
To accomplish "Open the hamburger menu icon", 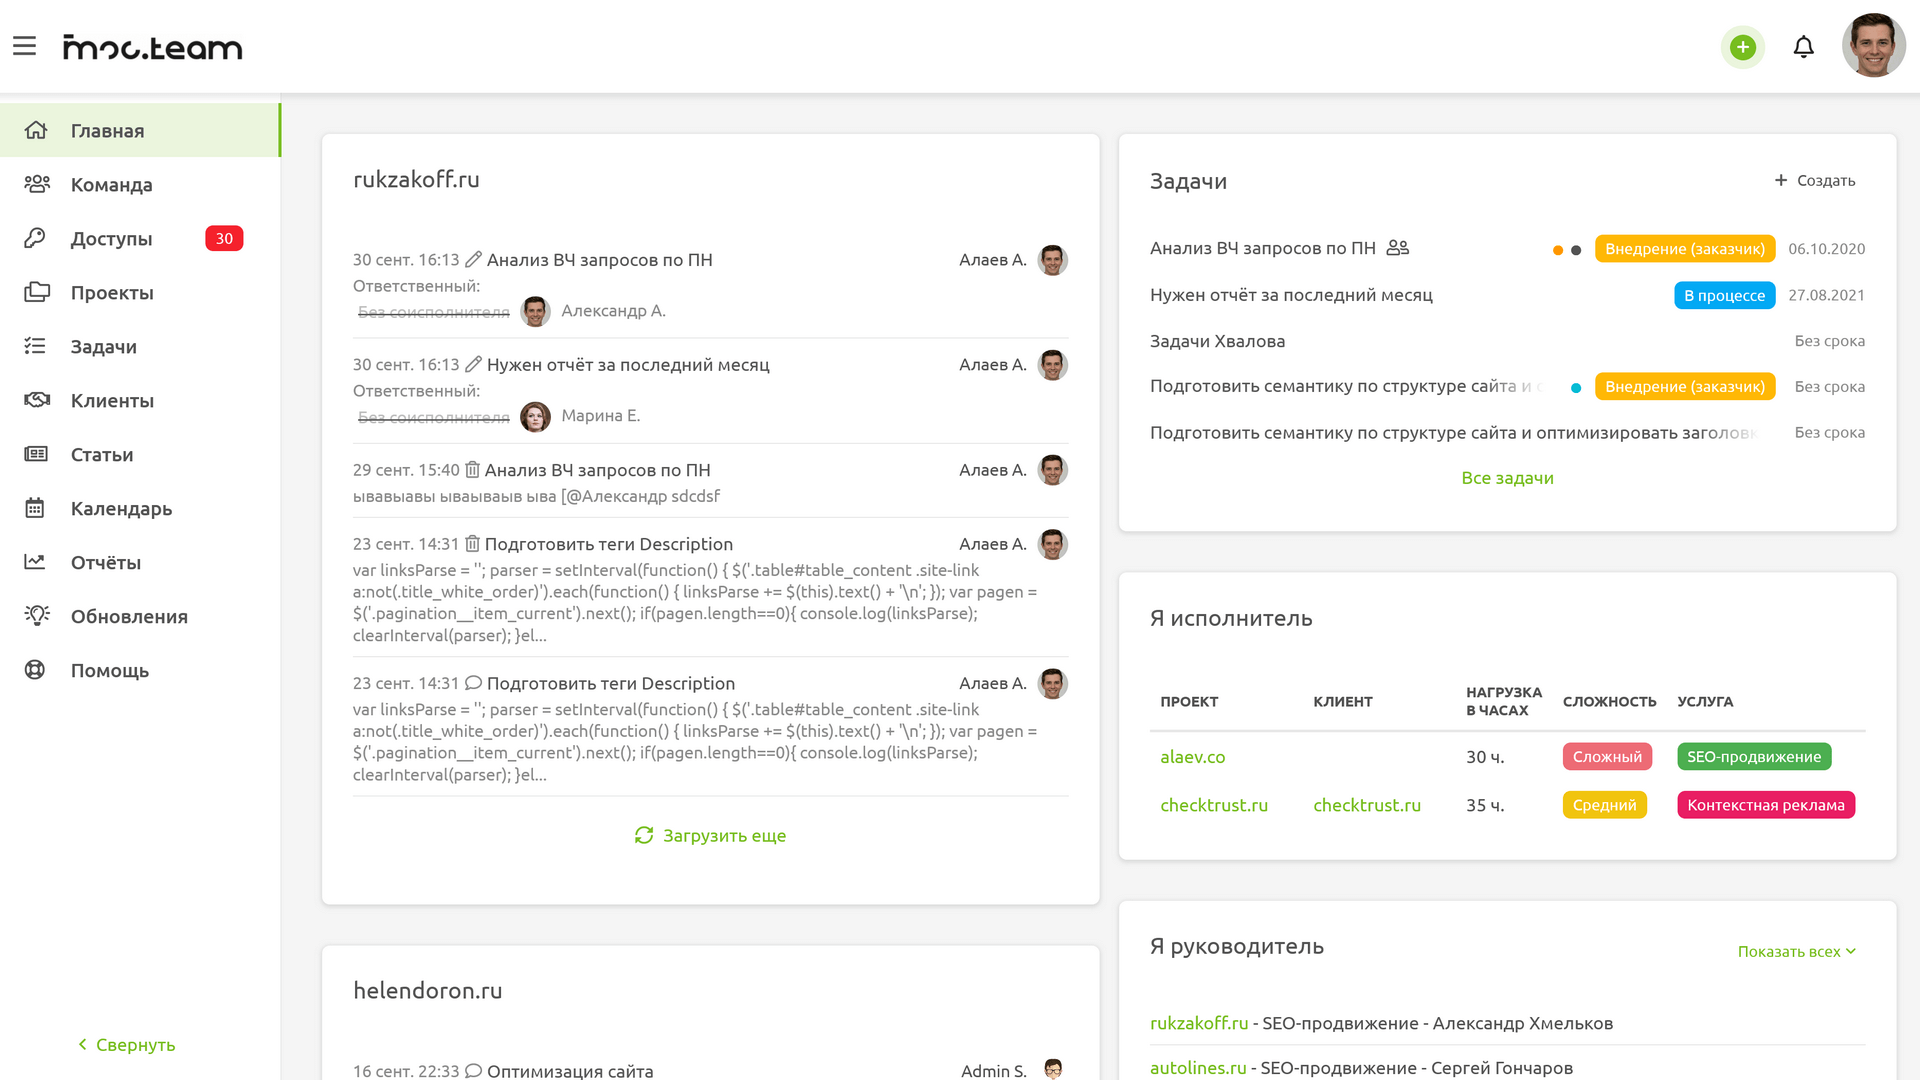I will tap(24, 46).
